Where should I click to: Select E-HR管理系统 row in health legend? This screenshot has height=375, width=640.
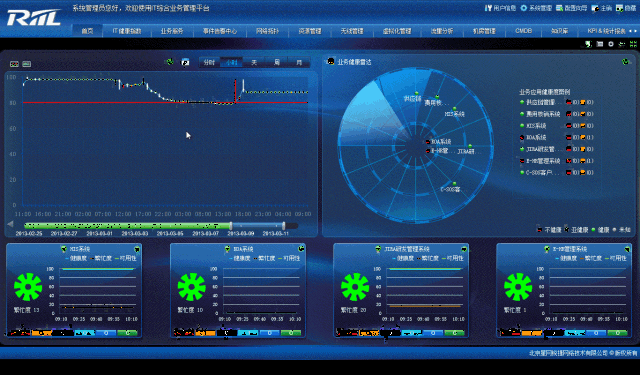coord(557,161)
